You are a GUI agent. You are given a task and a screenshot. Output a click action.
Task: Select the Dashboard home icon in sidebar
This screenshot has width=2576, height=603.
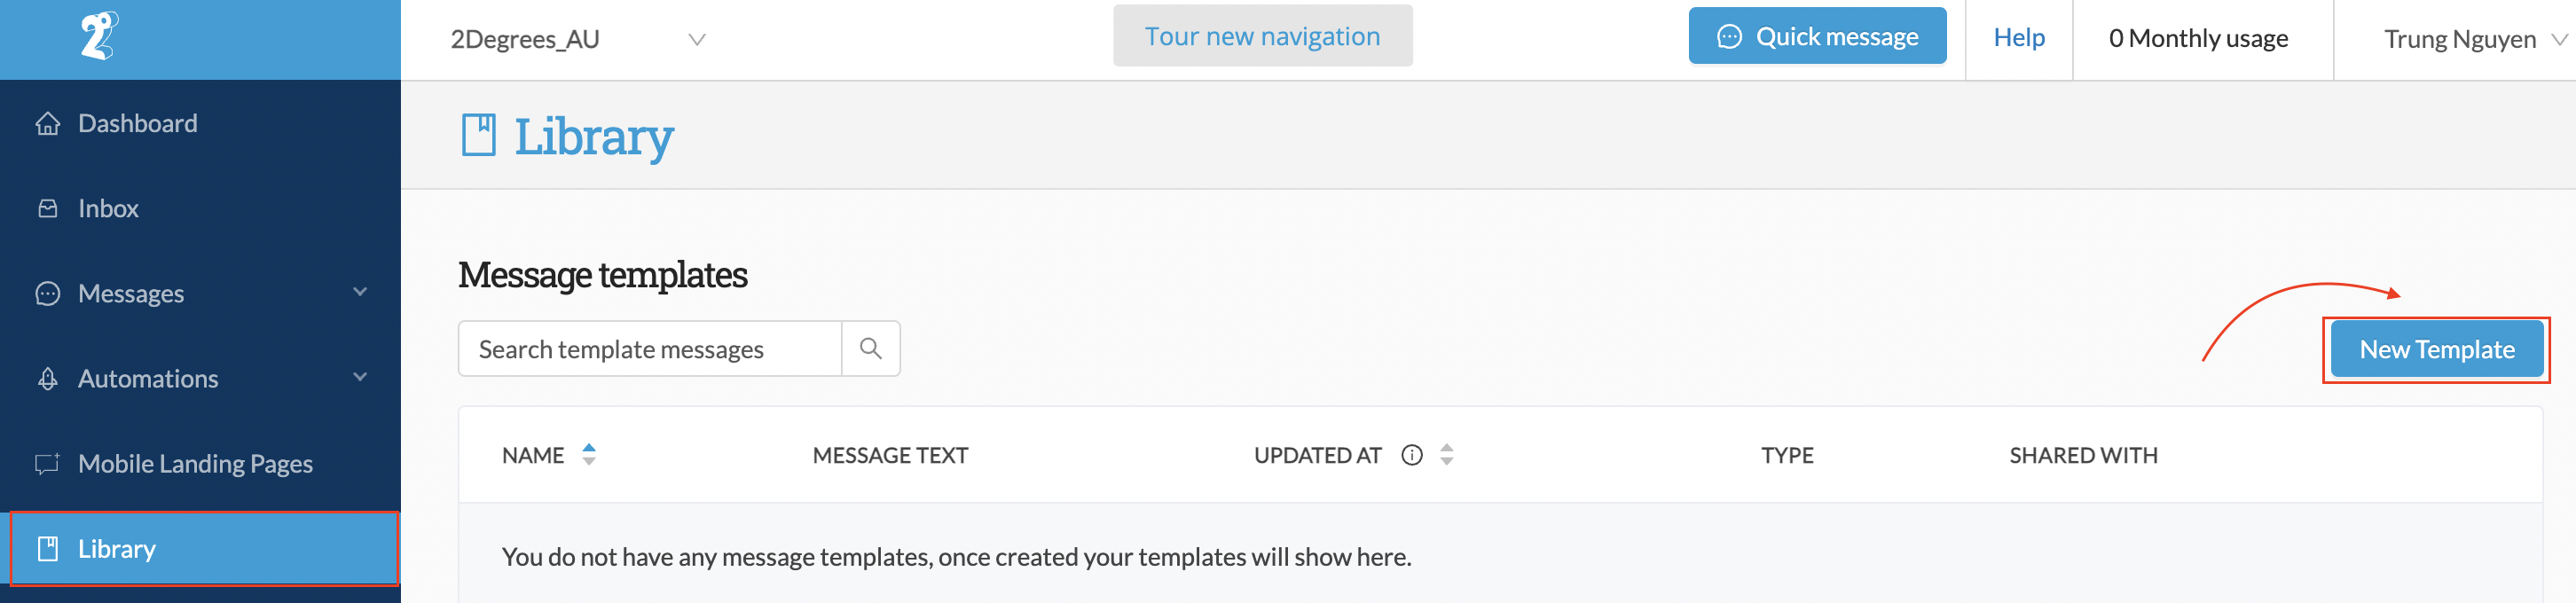pyautogui.click(x=47, y=122)
